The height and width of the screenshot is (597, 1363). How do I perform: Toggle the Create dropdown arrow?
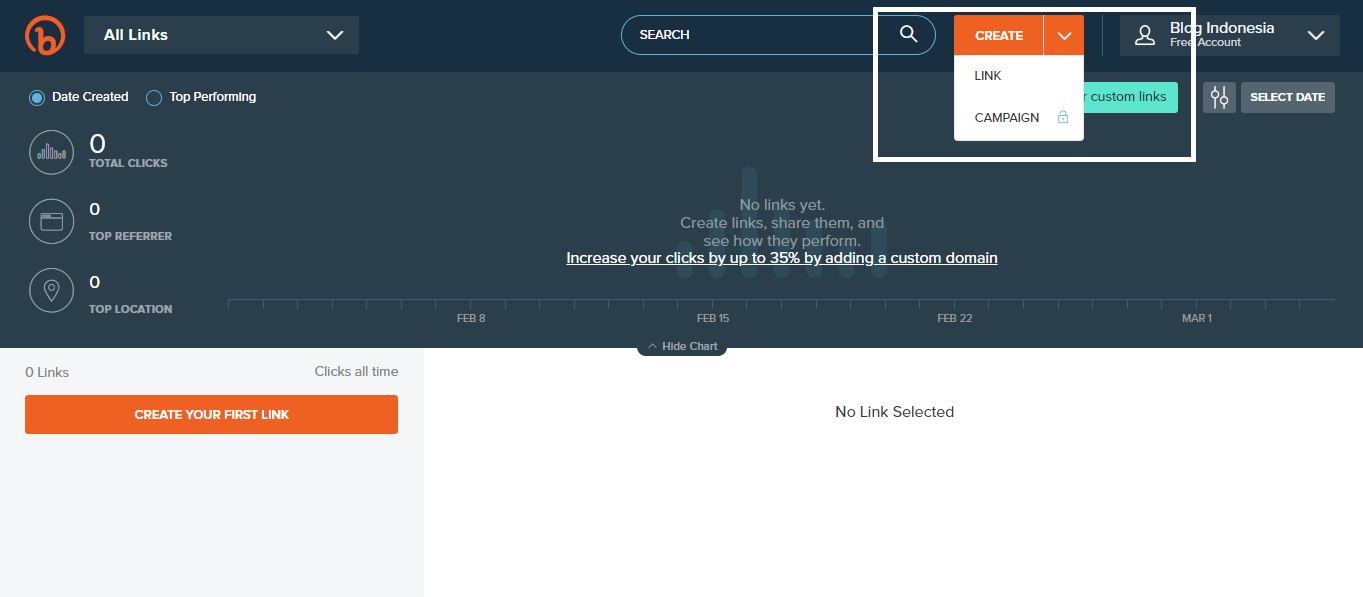point(1064,35)
